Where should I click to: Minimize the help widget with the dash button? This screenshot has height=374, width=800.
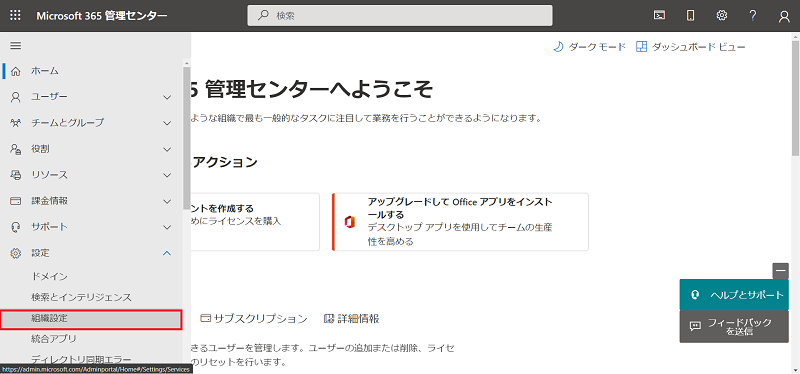[x=781, y=270]
